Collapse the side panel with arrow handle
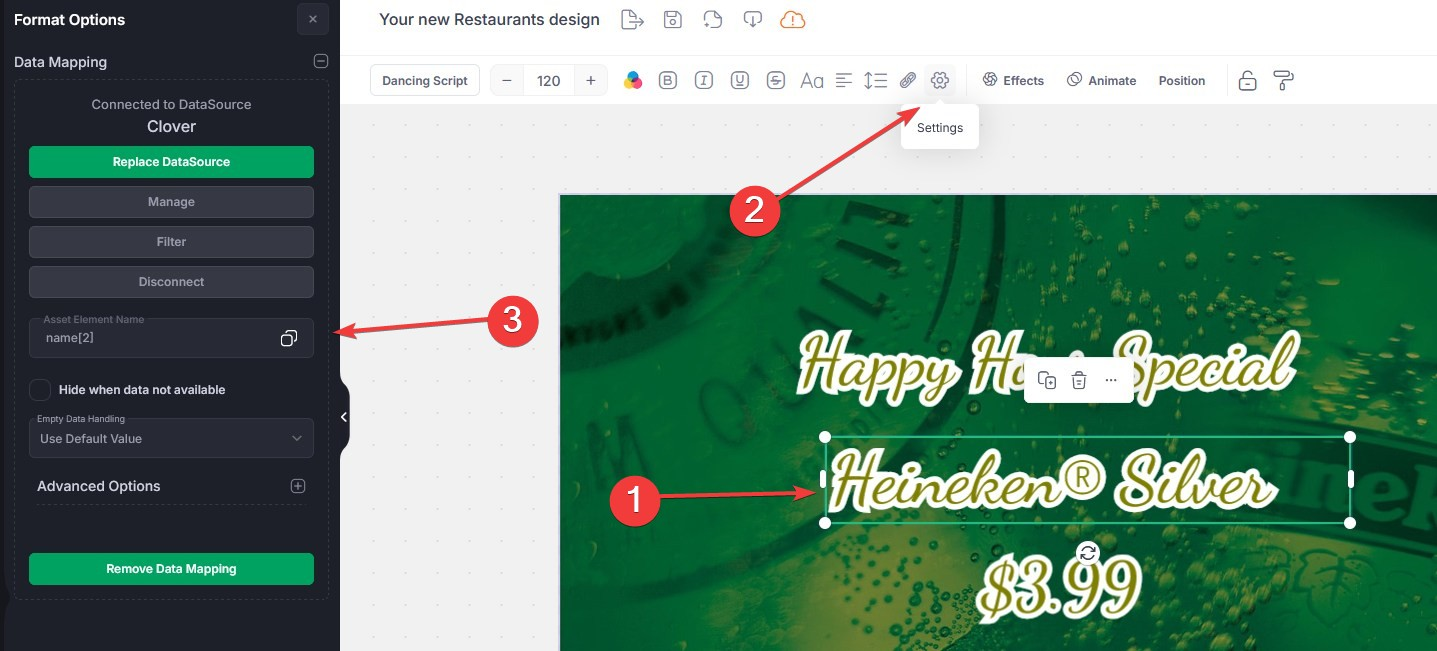The image size is (1437, 651). click(344, 417)
